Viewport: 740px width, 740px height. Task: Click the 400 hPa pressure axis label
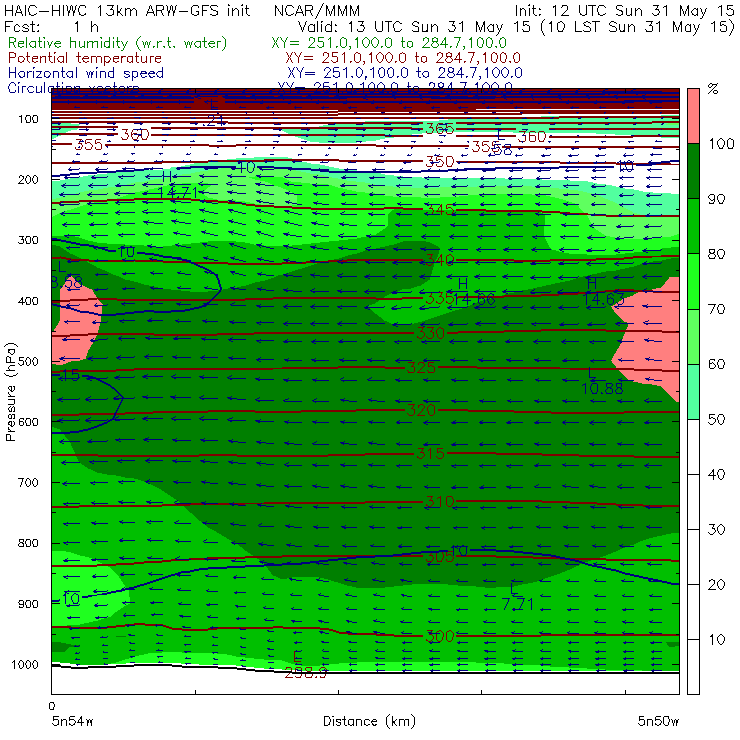tap(28, 301)
